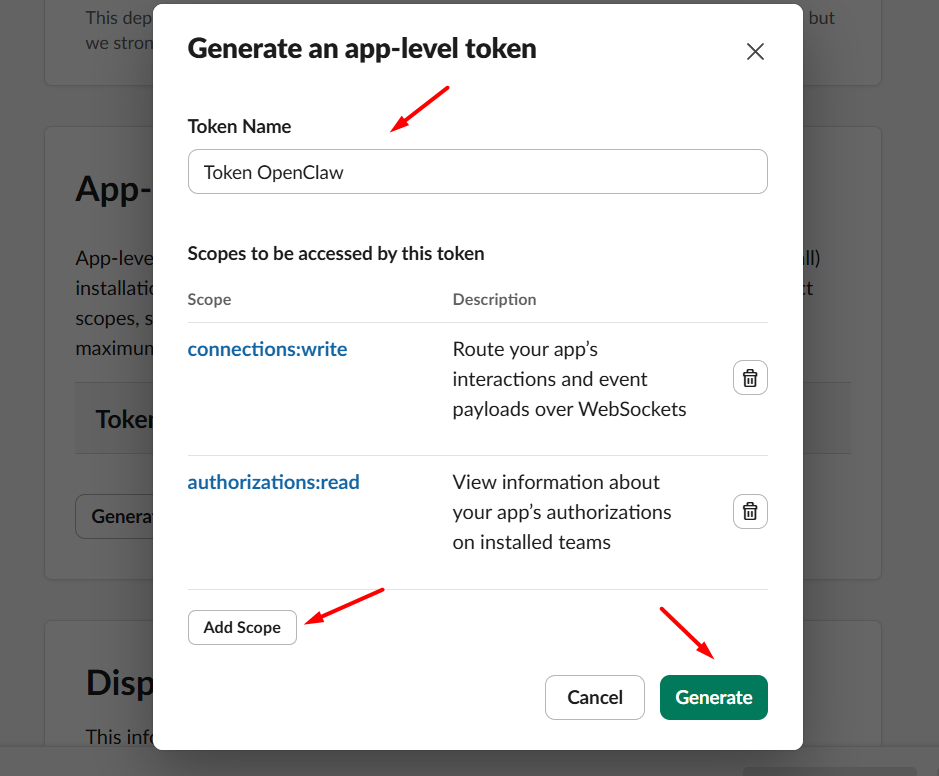Click the authorizations:read description text

561,512
